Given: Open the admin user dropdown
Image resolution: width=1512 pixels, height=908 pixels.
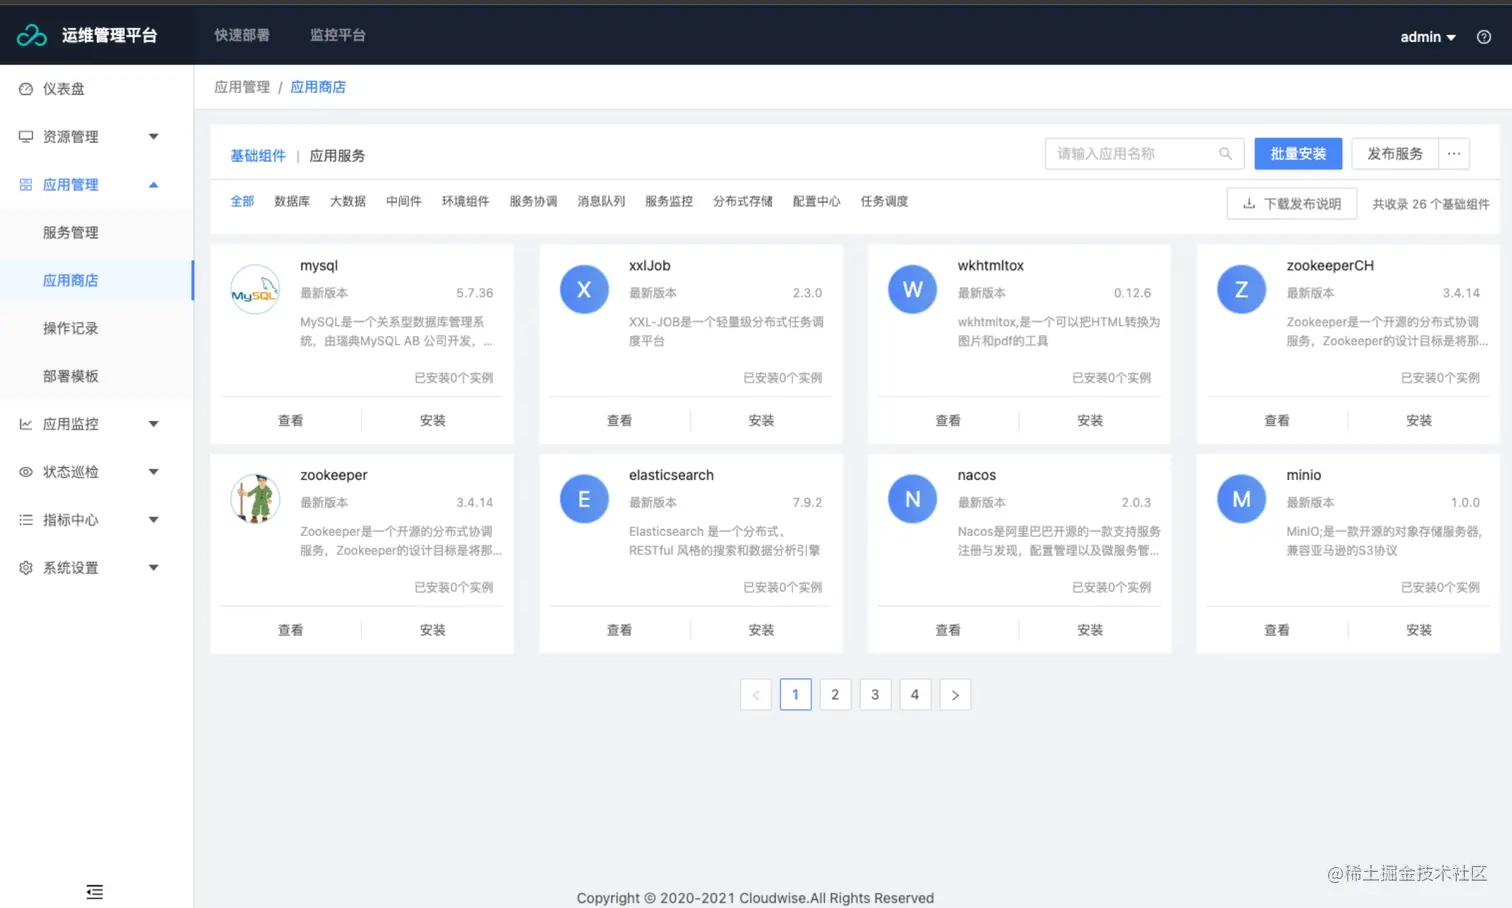Looking at the screenshot, I should tap(1428, 37).
